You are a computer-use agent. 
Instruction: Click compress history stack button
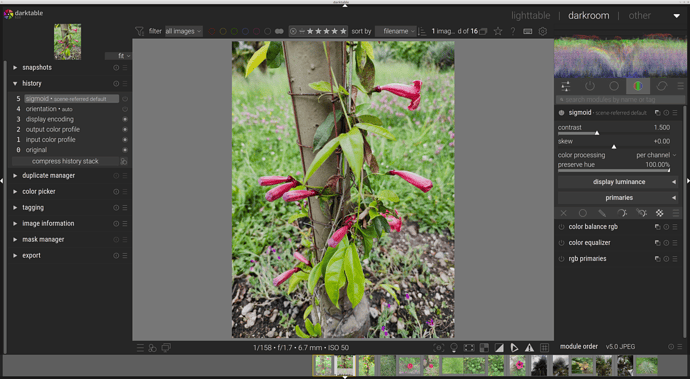point(65,161)
